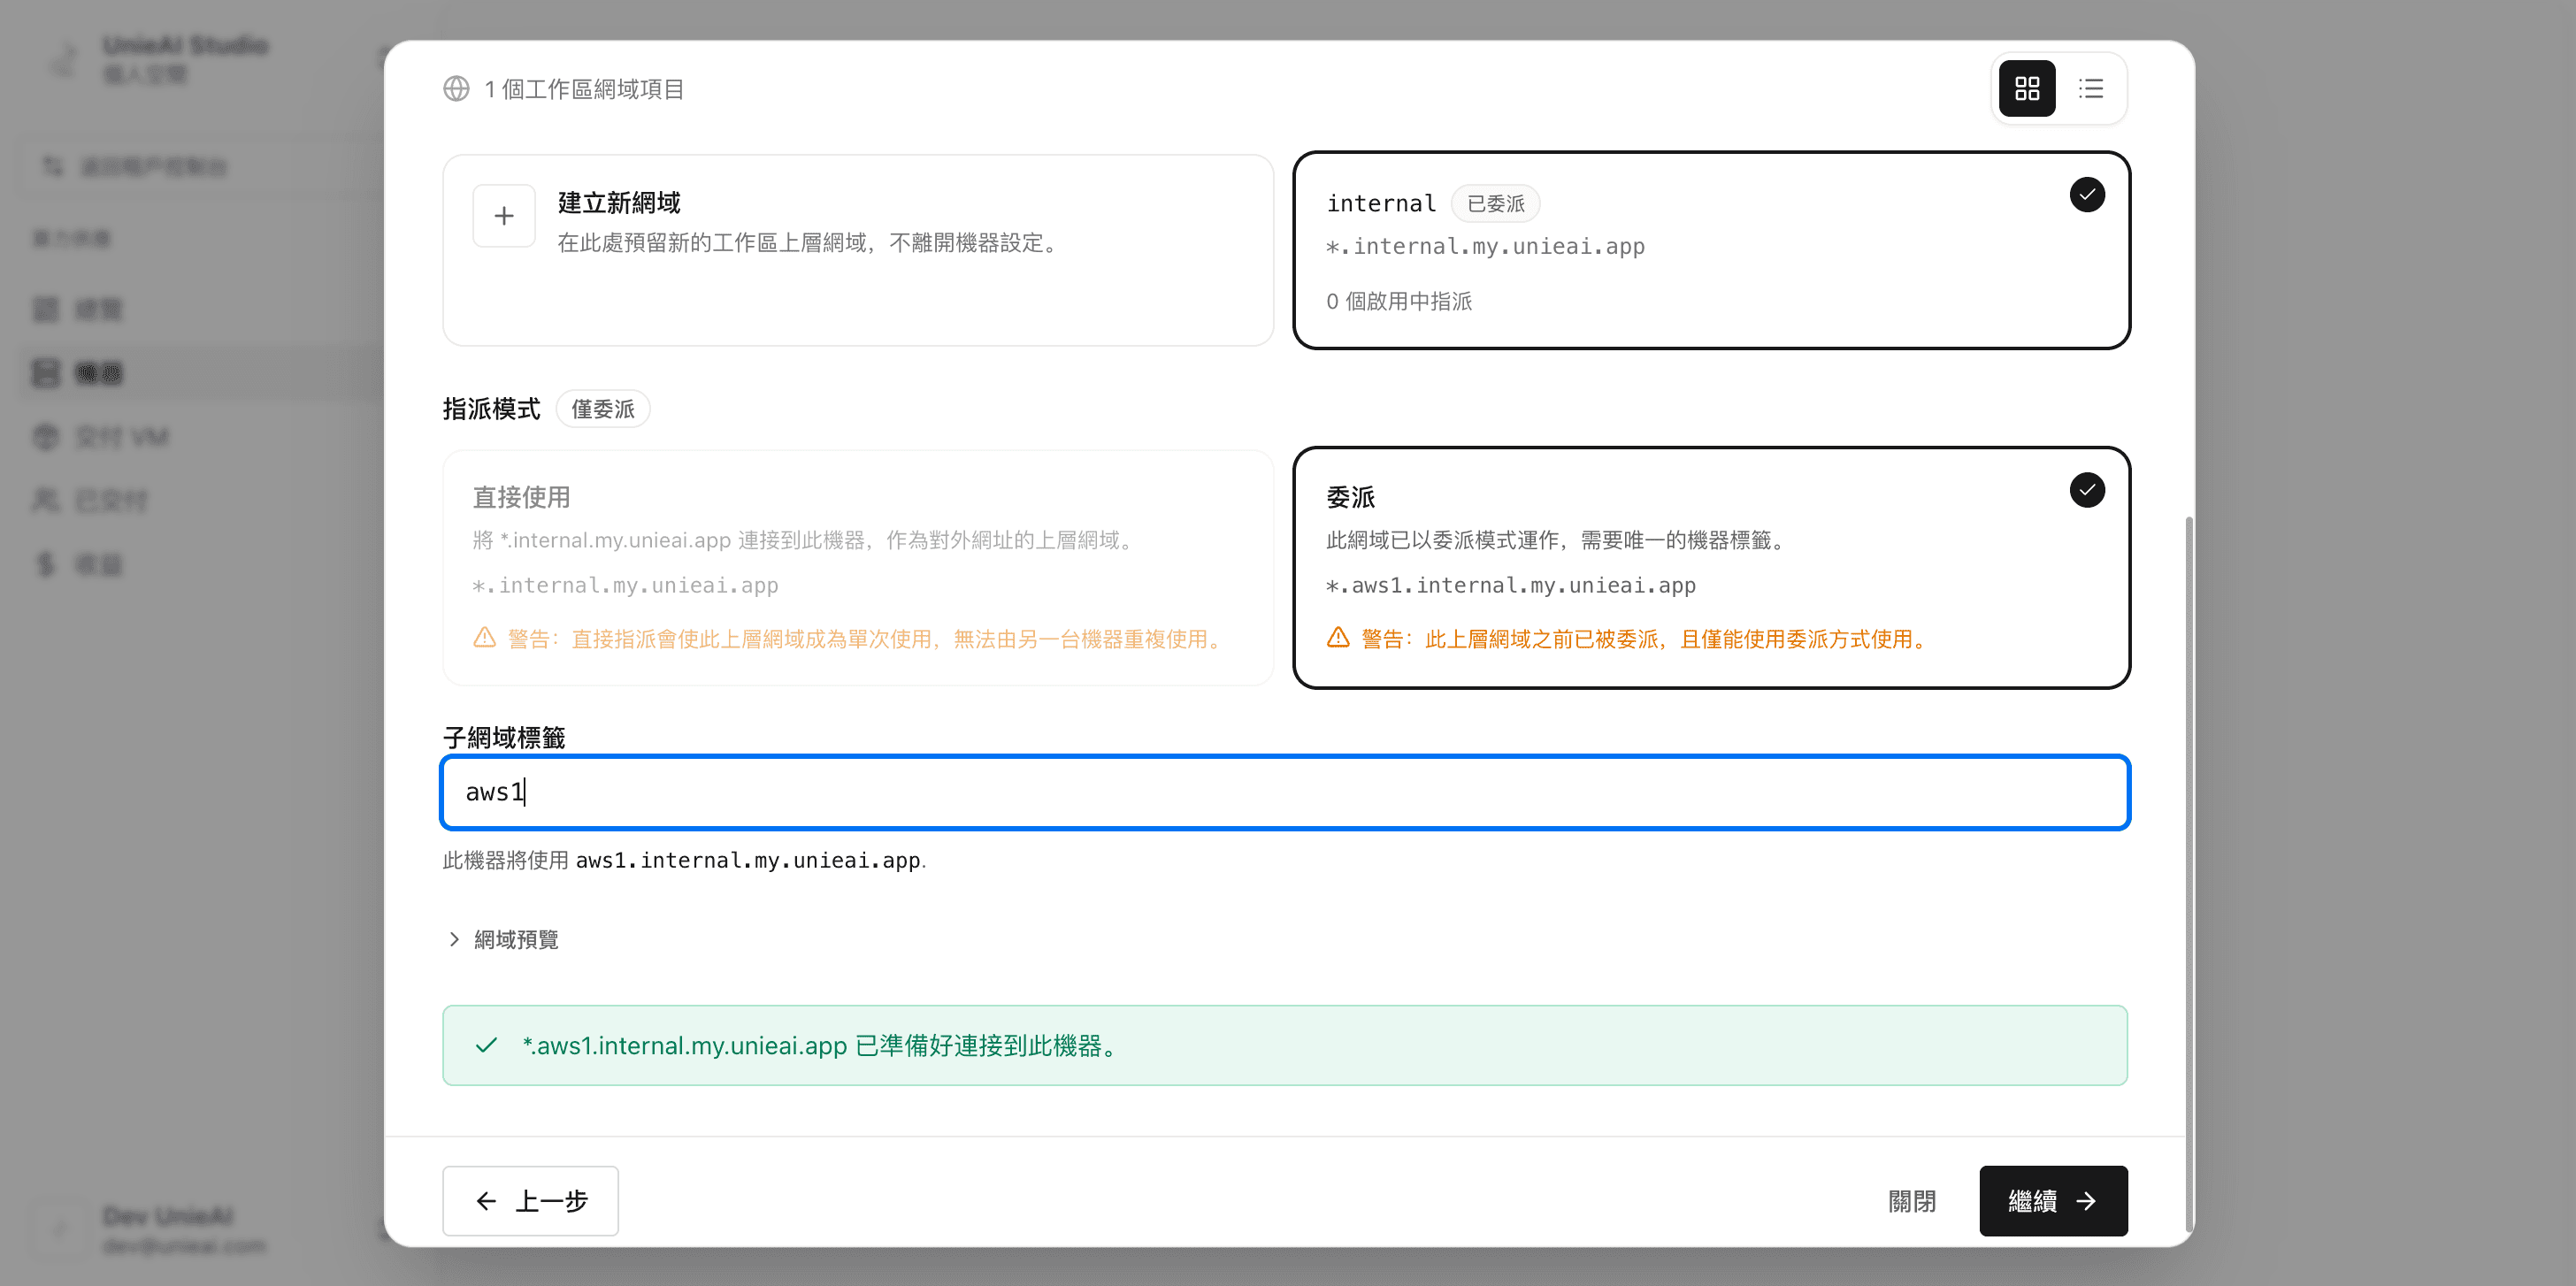Screen dimensions: 2576x1286
Task: Click the 繼續 button
Action: tap(2053, 1200)
